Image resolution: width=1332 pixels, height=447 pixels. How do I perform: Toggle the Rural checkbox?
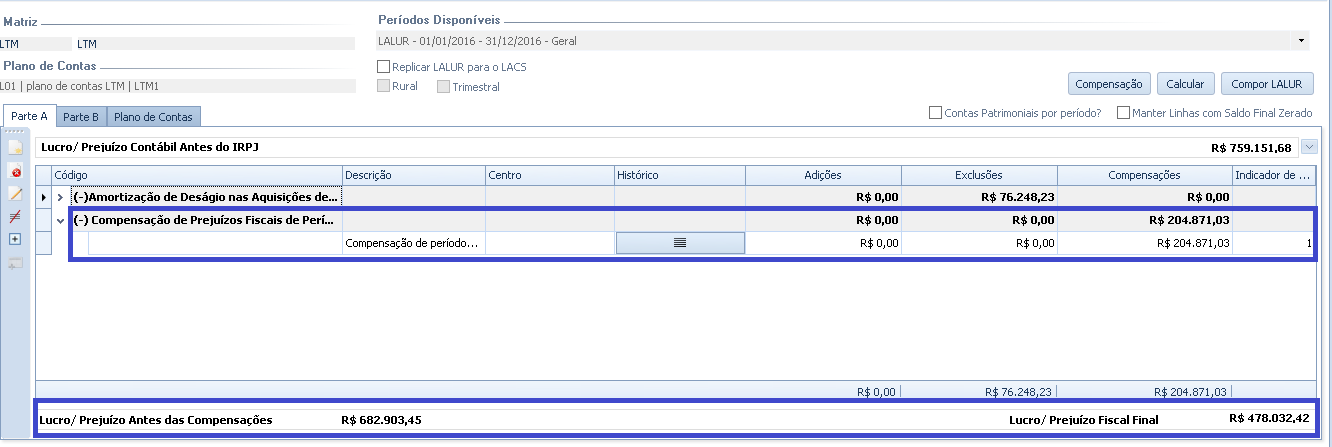coord(383,87)
